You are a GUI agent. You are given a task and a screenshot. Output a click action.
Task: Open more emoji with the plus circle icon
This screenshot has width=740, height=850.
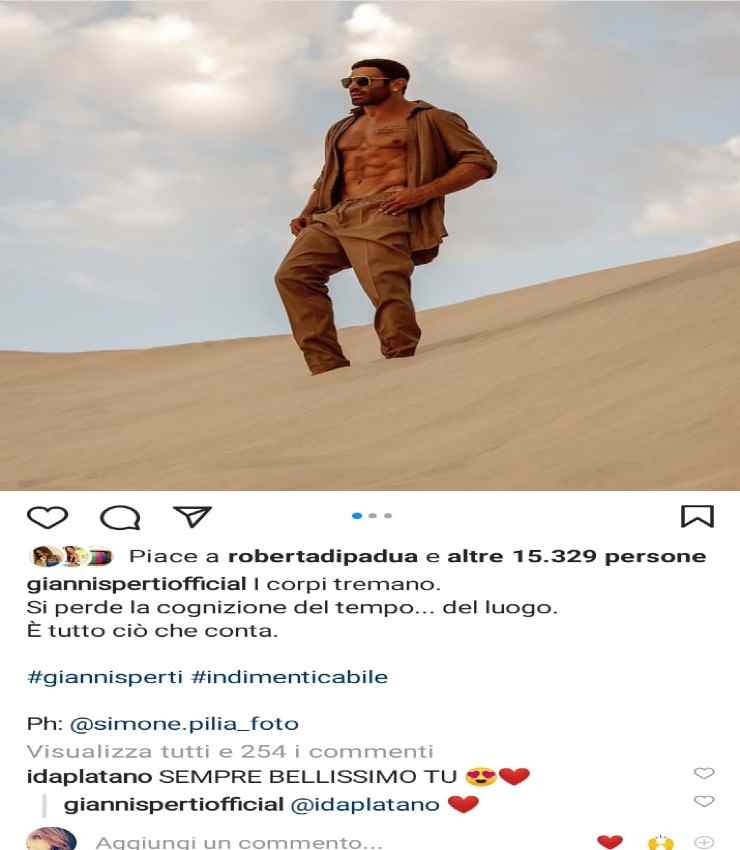(704, 842)
